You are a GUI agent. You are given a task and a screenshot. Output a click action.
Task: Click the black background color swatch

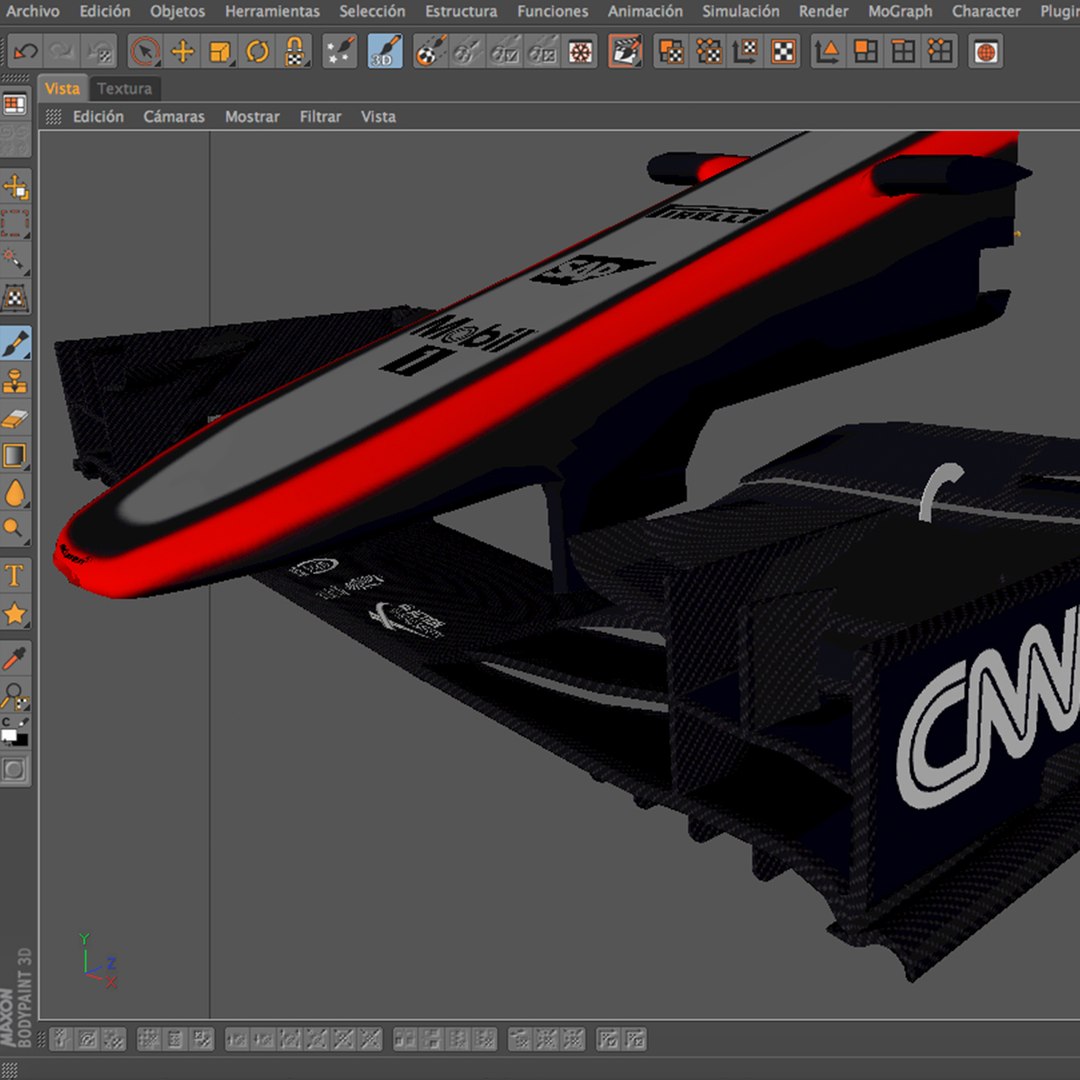(21, 741)
